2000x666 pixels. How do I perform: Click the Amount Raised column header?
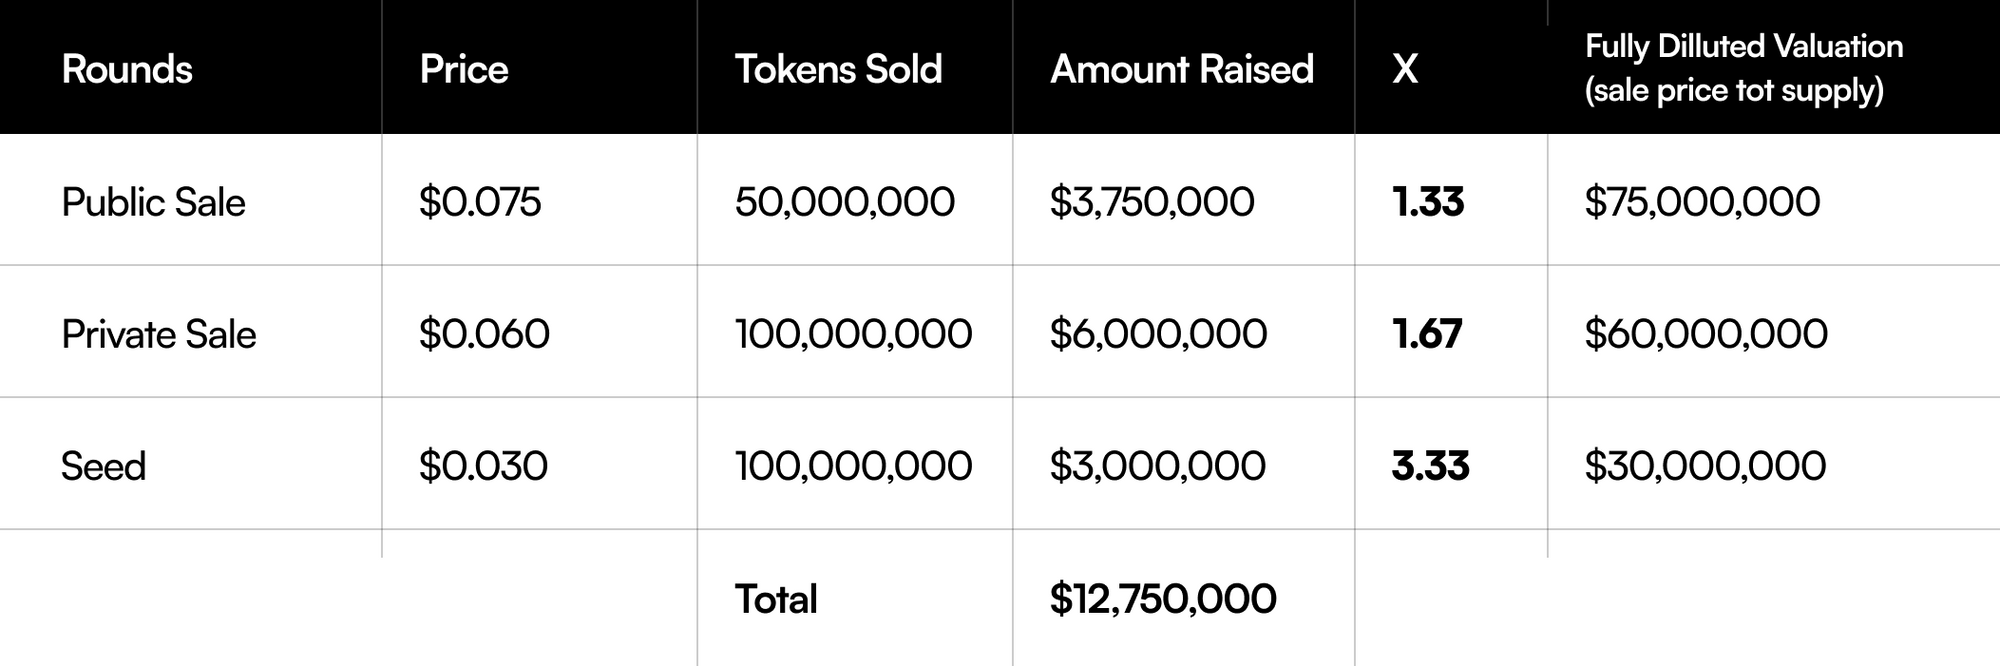(1181, 69)
